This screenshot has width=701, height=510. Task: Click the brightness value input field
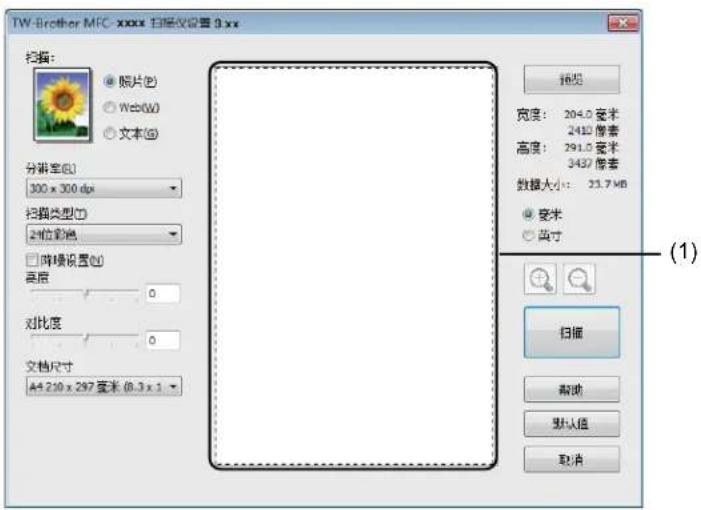163,293
